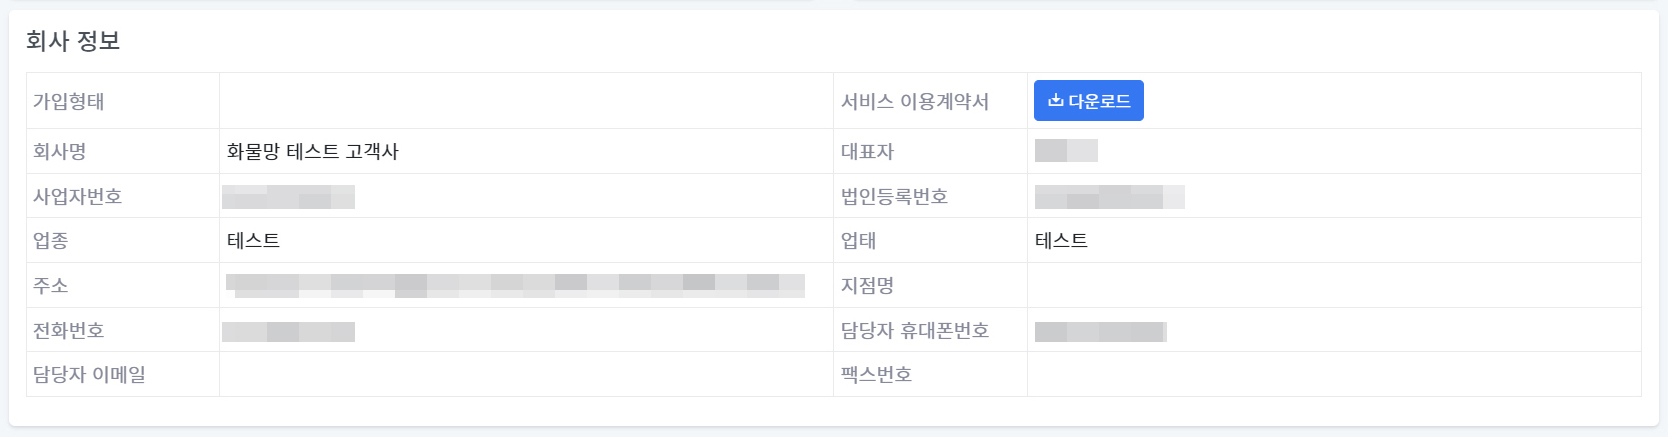Click the 업종 value 테스트
Image resolution: width=1668 pixels, height=437 pixels.
(x=253, y=241)
